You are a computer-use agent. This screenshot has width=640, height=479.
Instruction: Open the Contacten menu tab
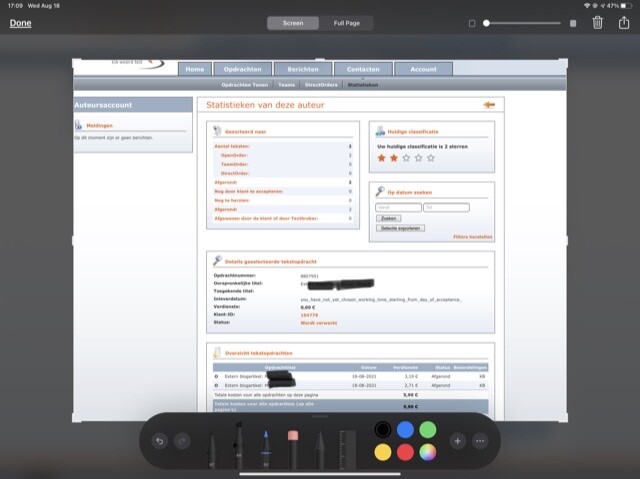pos(363,69)
